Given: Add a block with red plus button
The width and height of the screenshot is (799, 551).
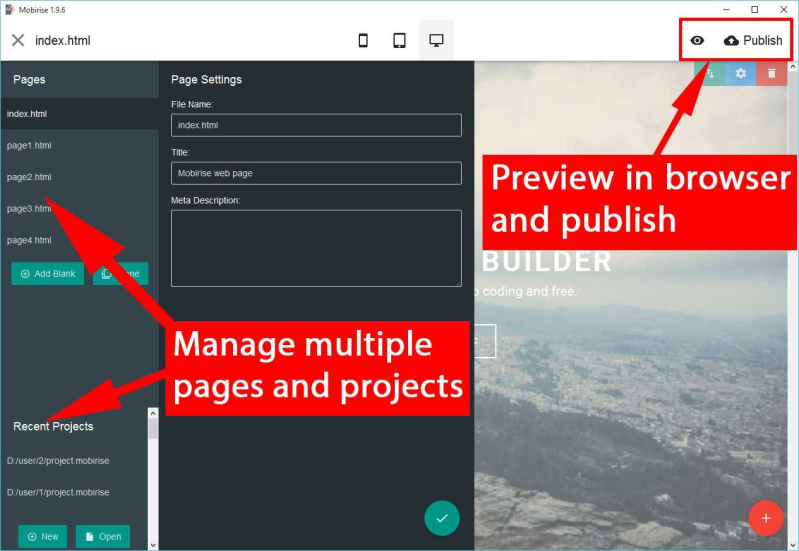Looking at the screenshot, I should coord(766,518).
